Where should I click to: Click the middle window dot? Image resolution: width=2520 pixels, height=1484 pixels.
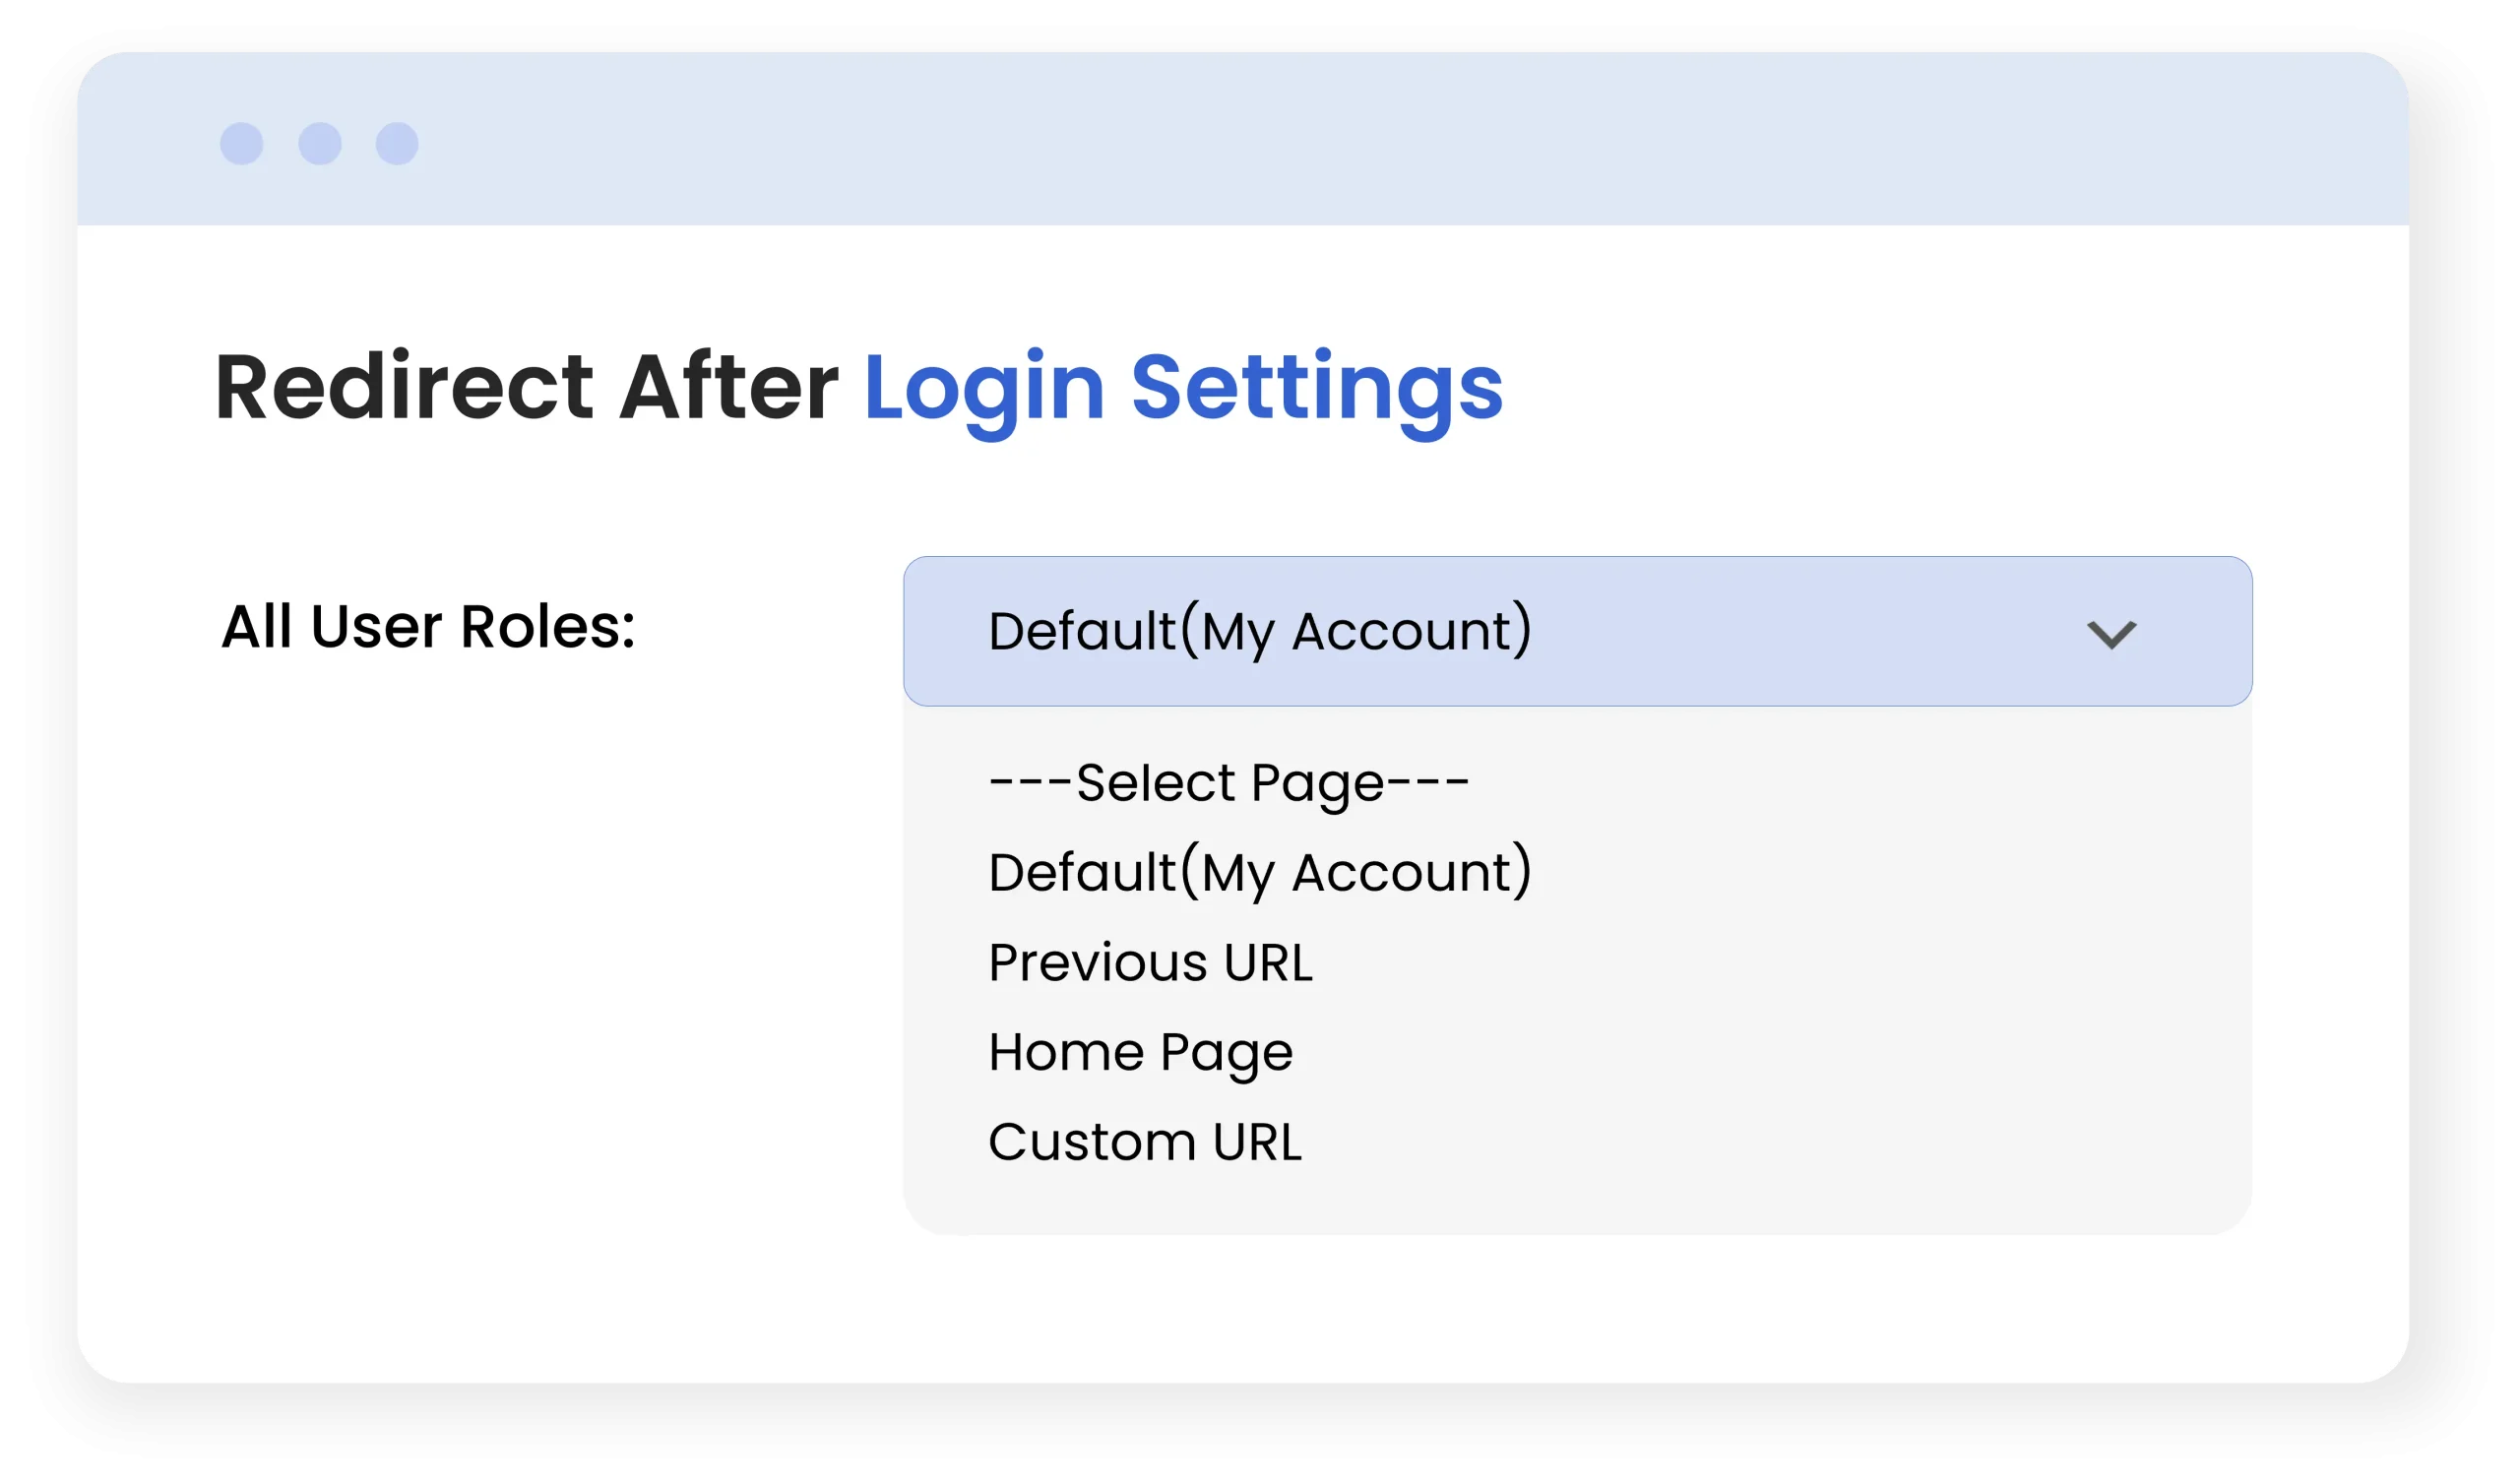[320, 144]
